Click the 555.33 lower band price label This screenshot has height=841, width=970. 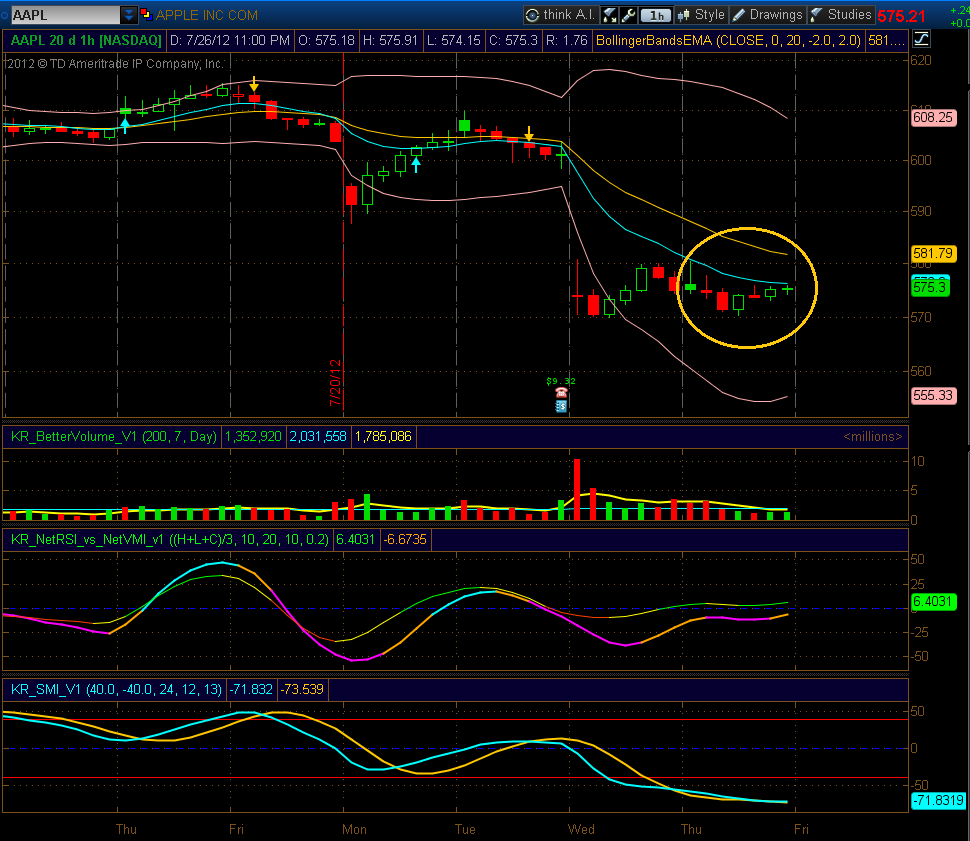pos(933,395)
